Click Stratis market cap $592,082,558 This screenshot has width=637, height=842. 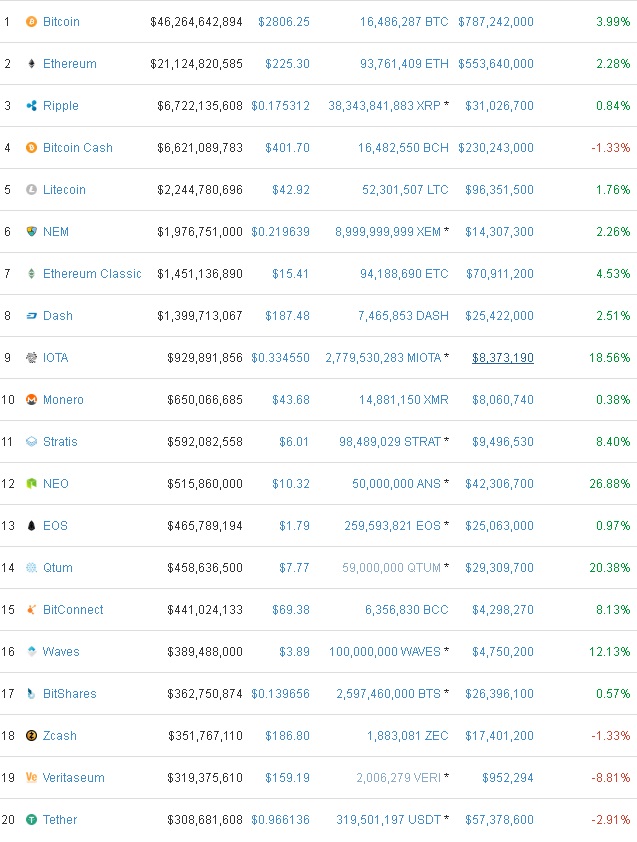click(205, 441)
